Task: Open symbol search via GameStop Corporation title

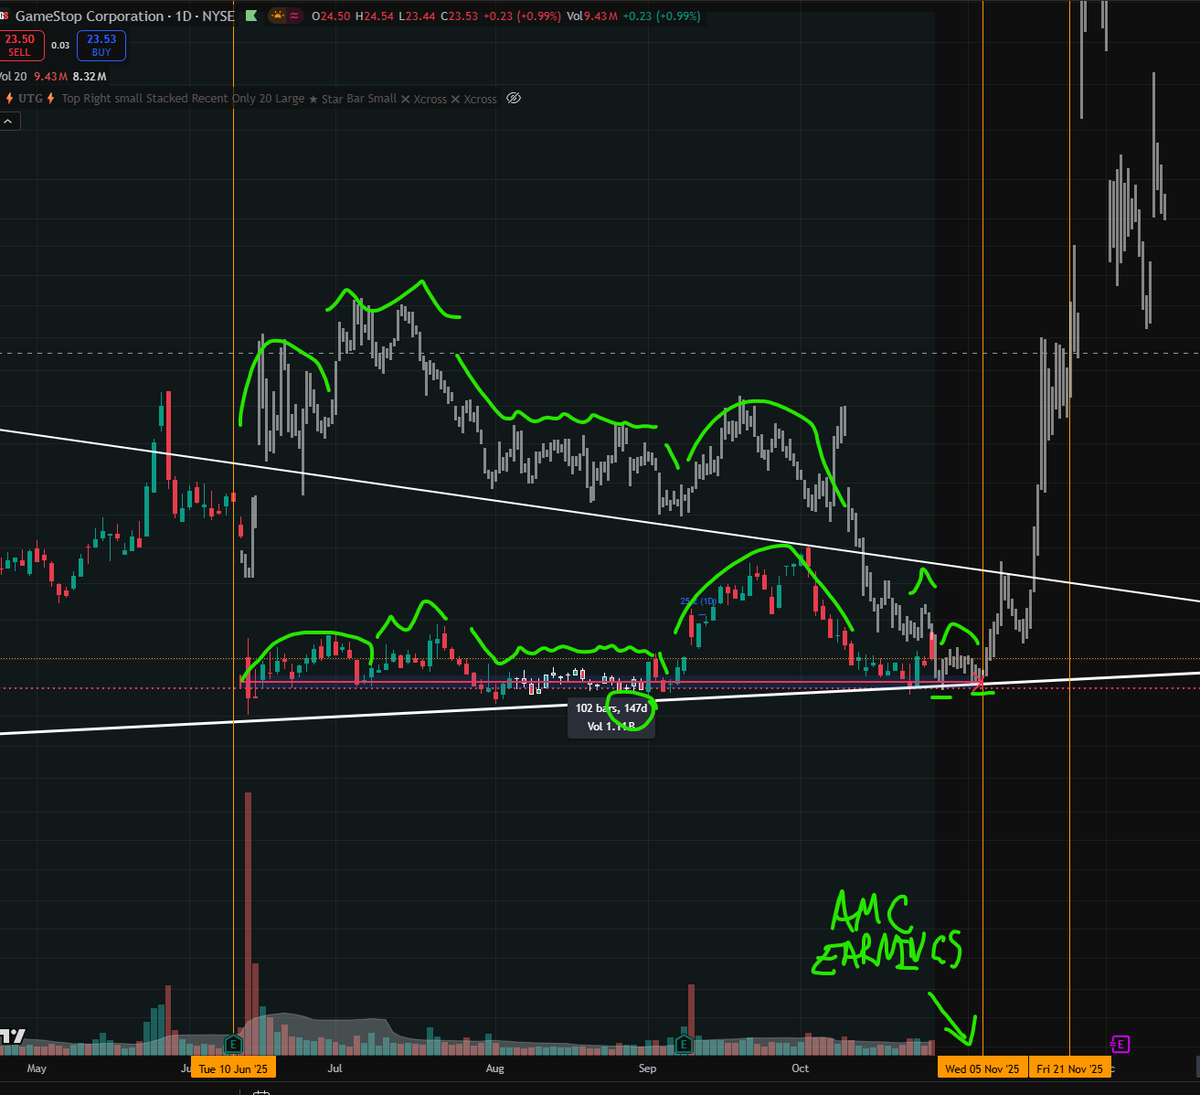Action: [x=89, y=16]
